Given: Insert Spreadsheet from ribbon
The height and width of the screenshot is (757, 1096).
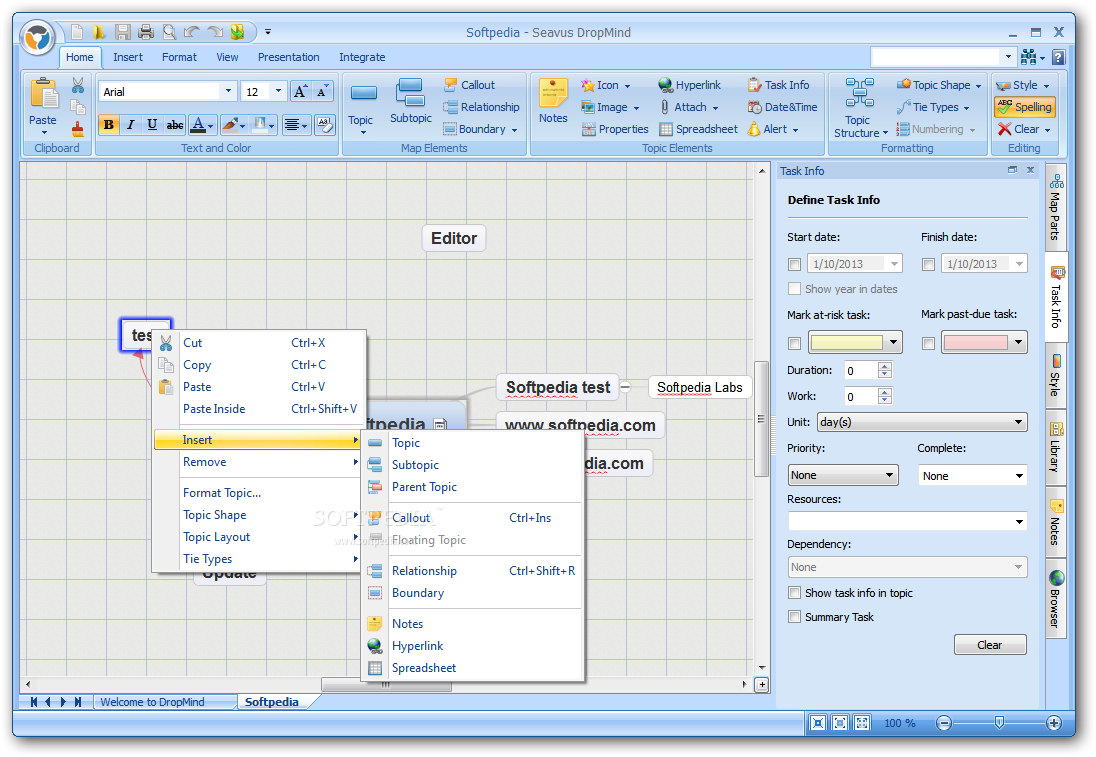Looking at the screenshot, I should coord(698,129).
